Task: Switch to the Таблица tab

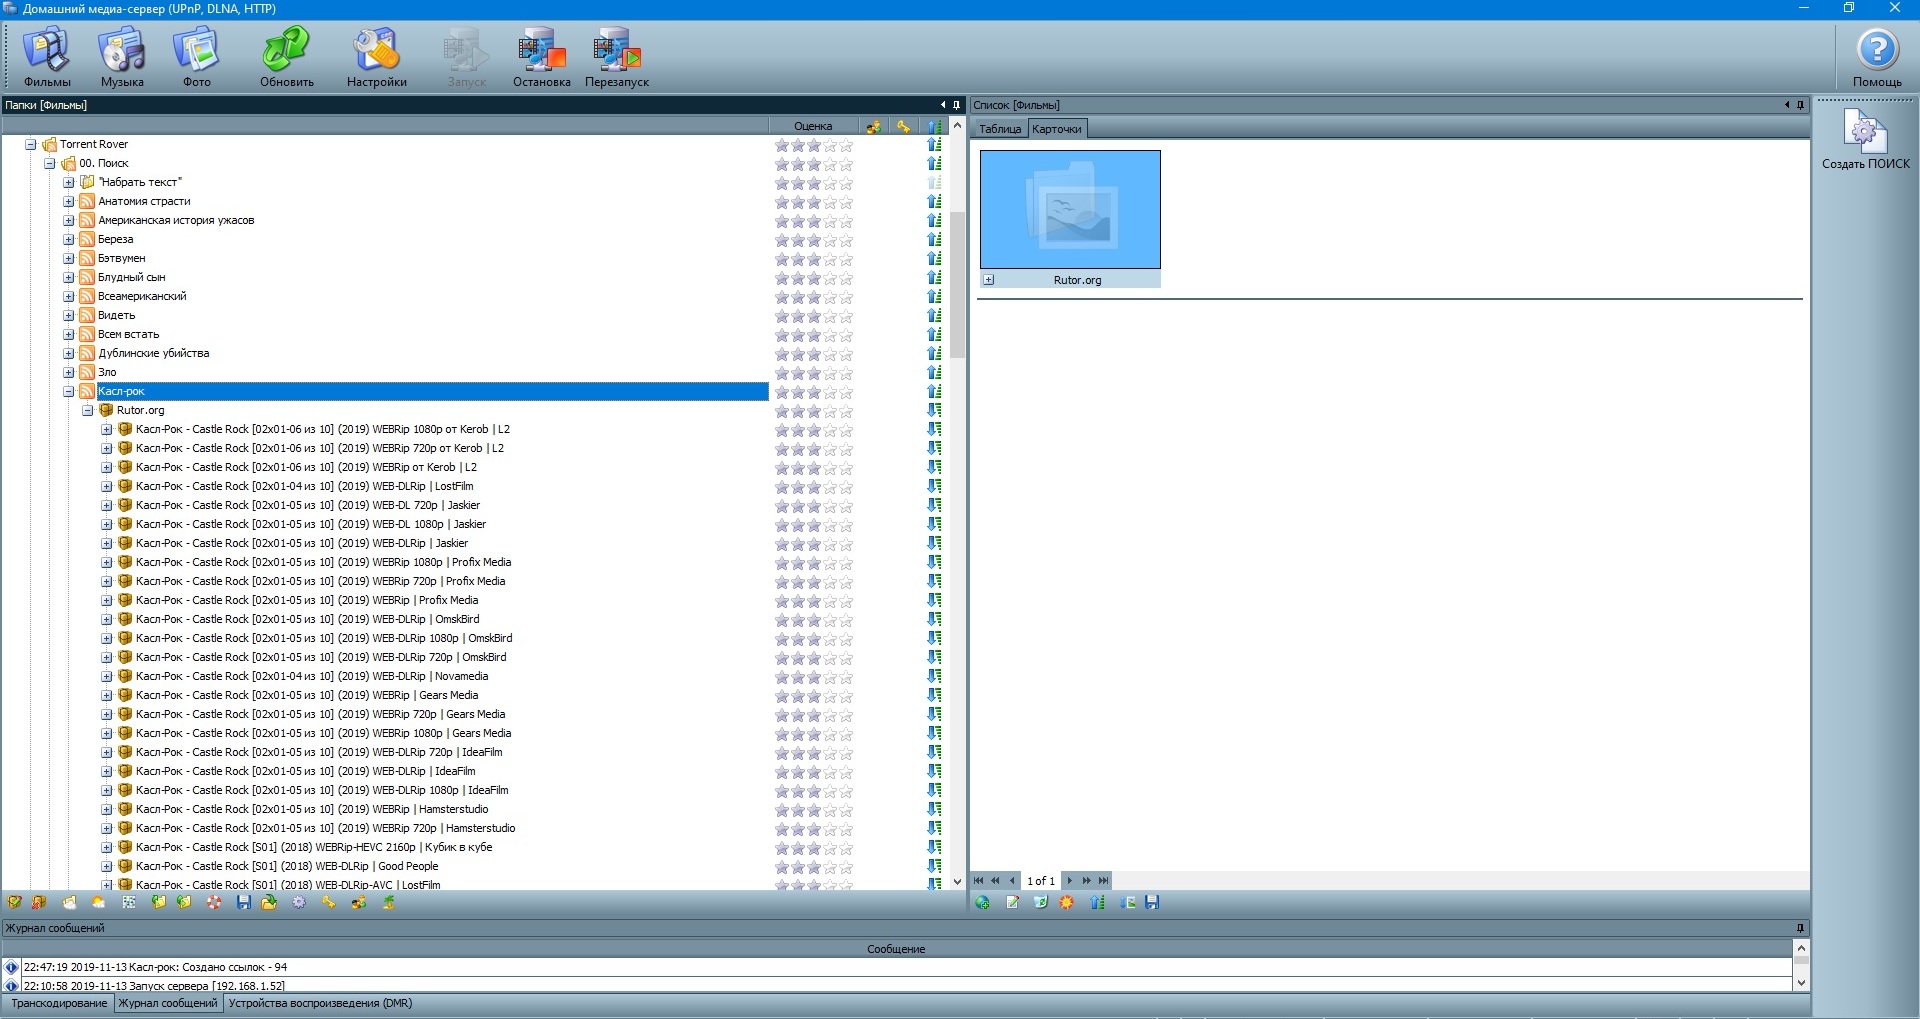Action: [x=999, y=129]
